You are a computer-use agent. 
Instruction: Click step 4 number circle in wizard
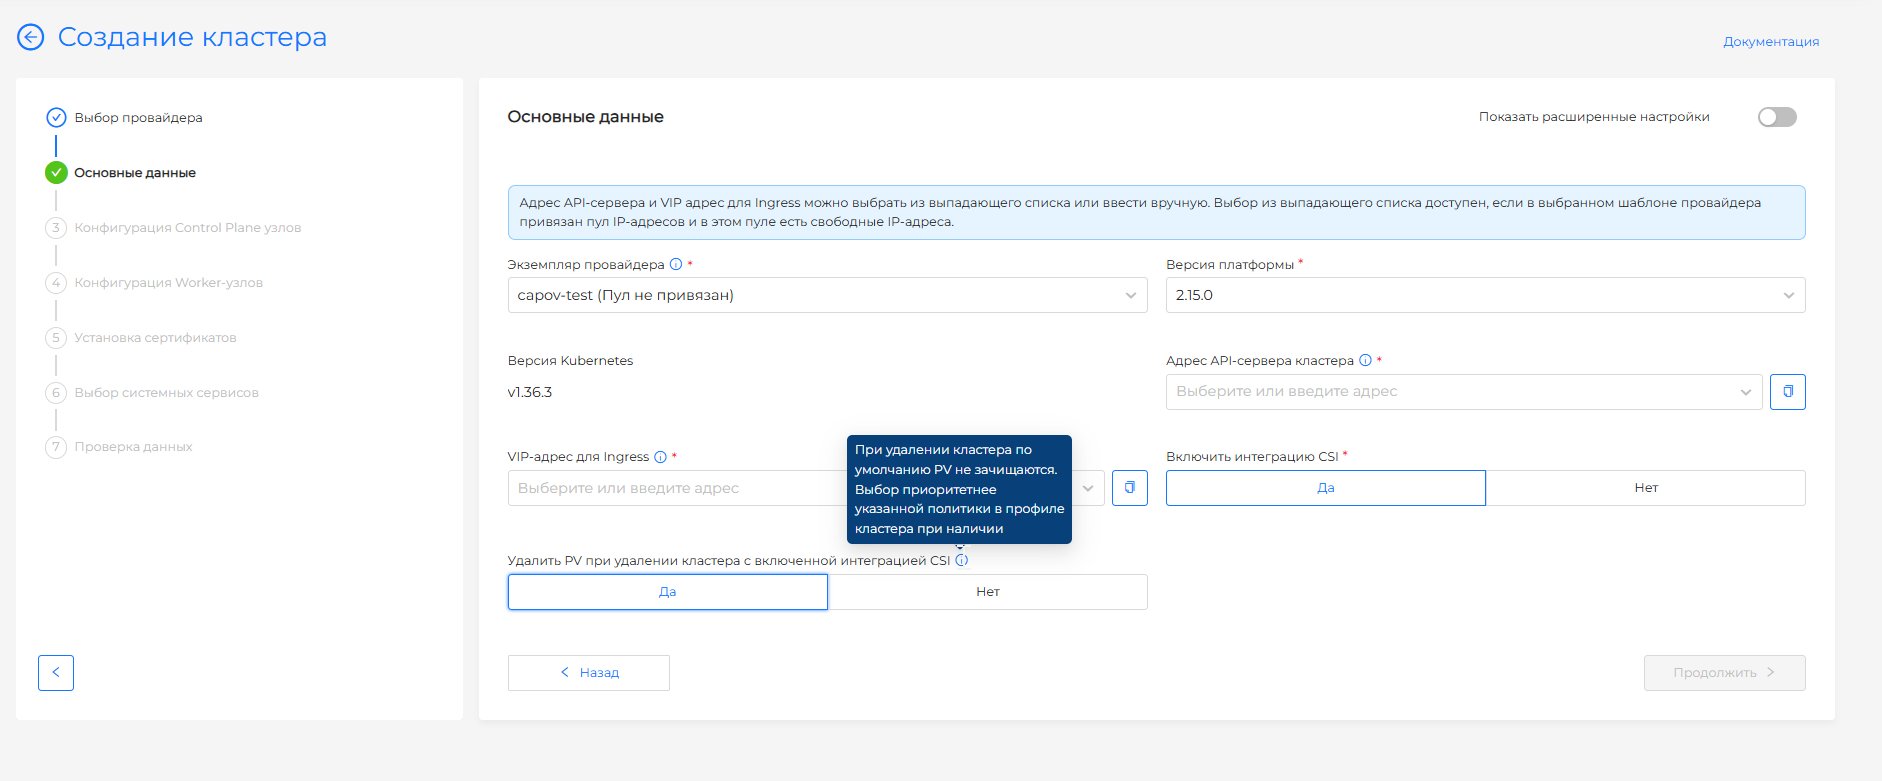56,283
